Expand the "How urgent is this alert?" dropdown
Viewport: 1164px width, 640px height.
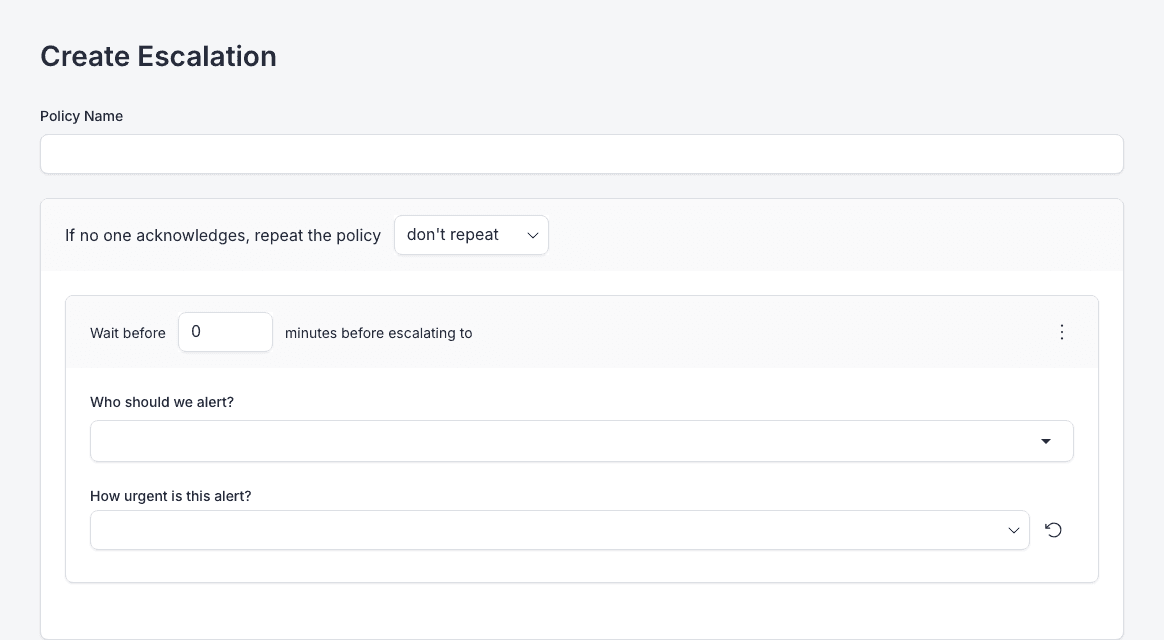tap(560, 530)
